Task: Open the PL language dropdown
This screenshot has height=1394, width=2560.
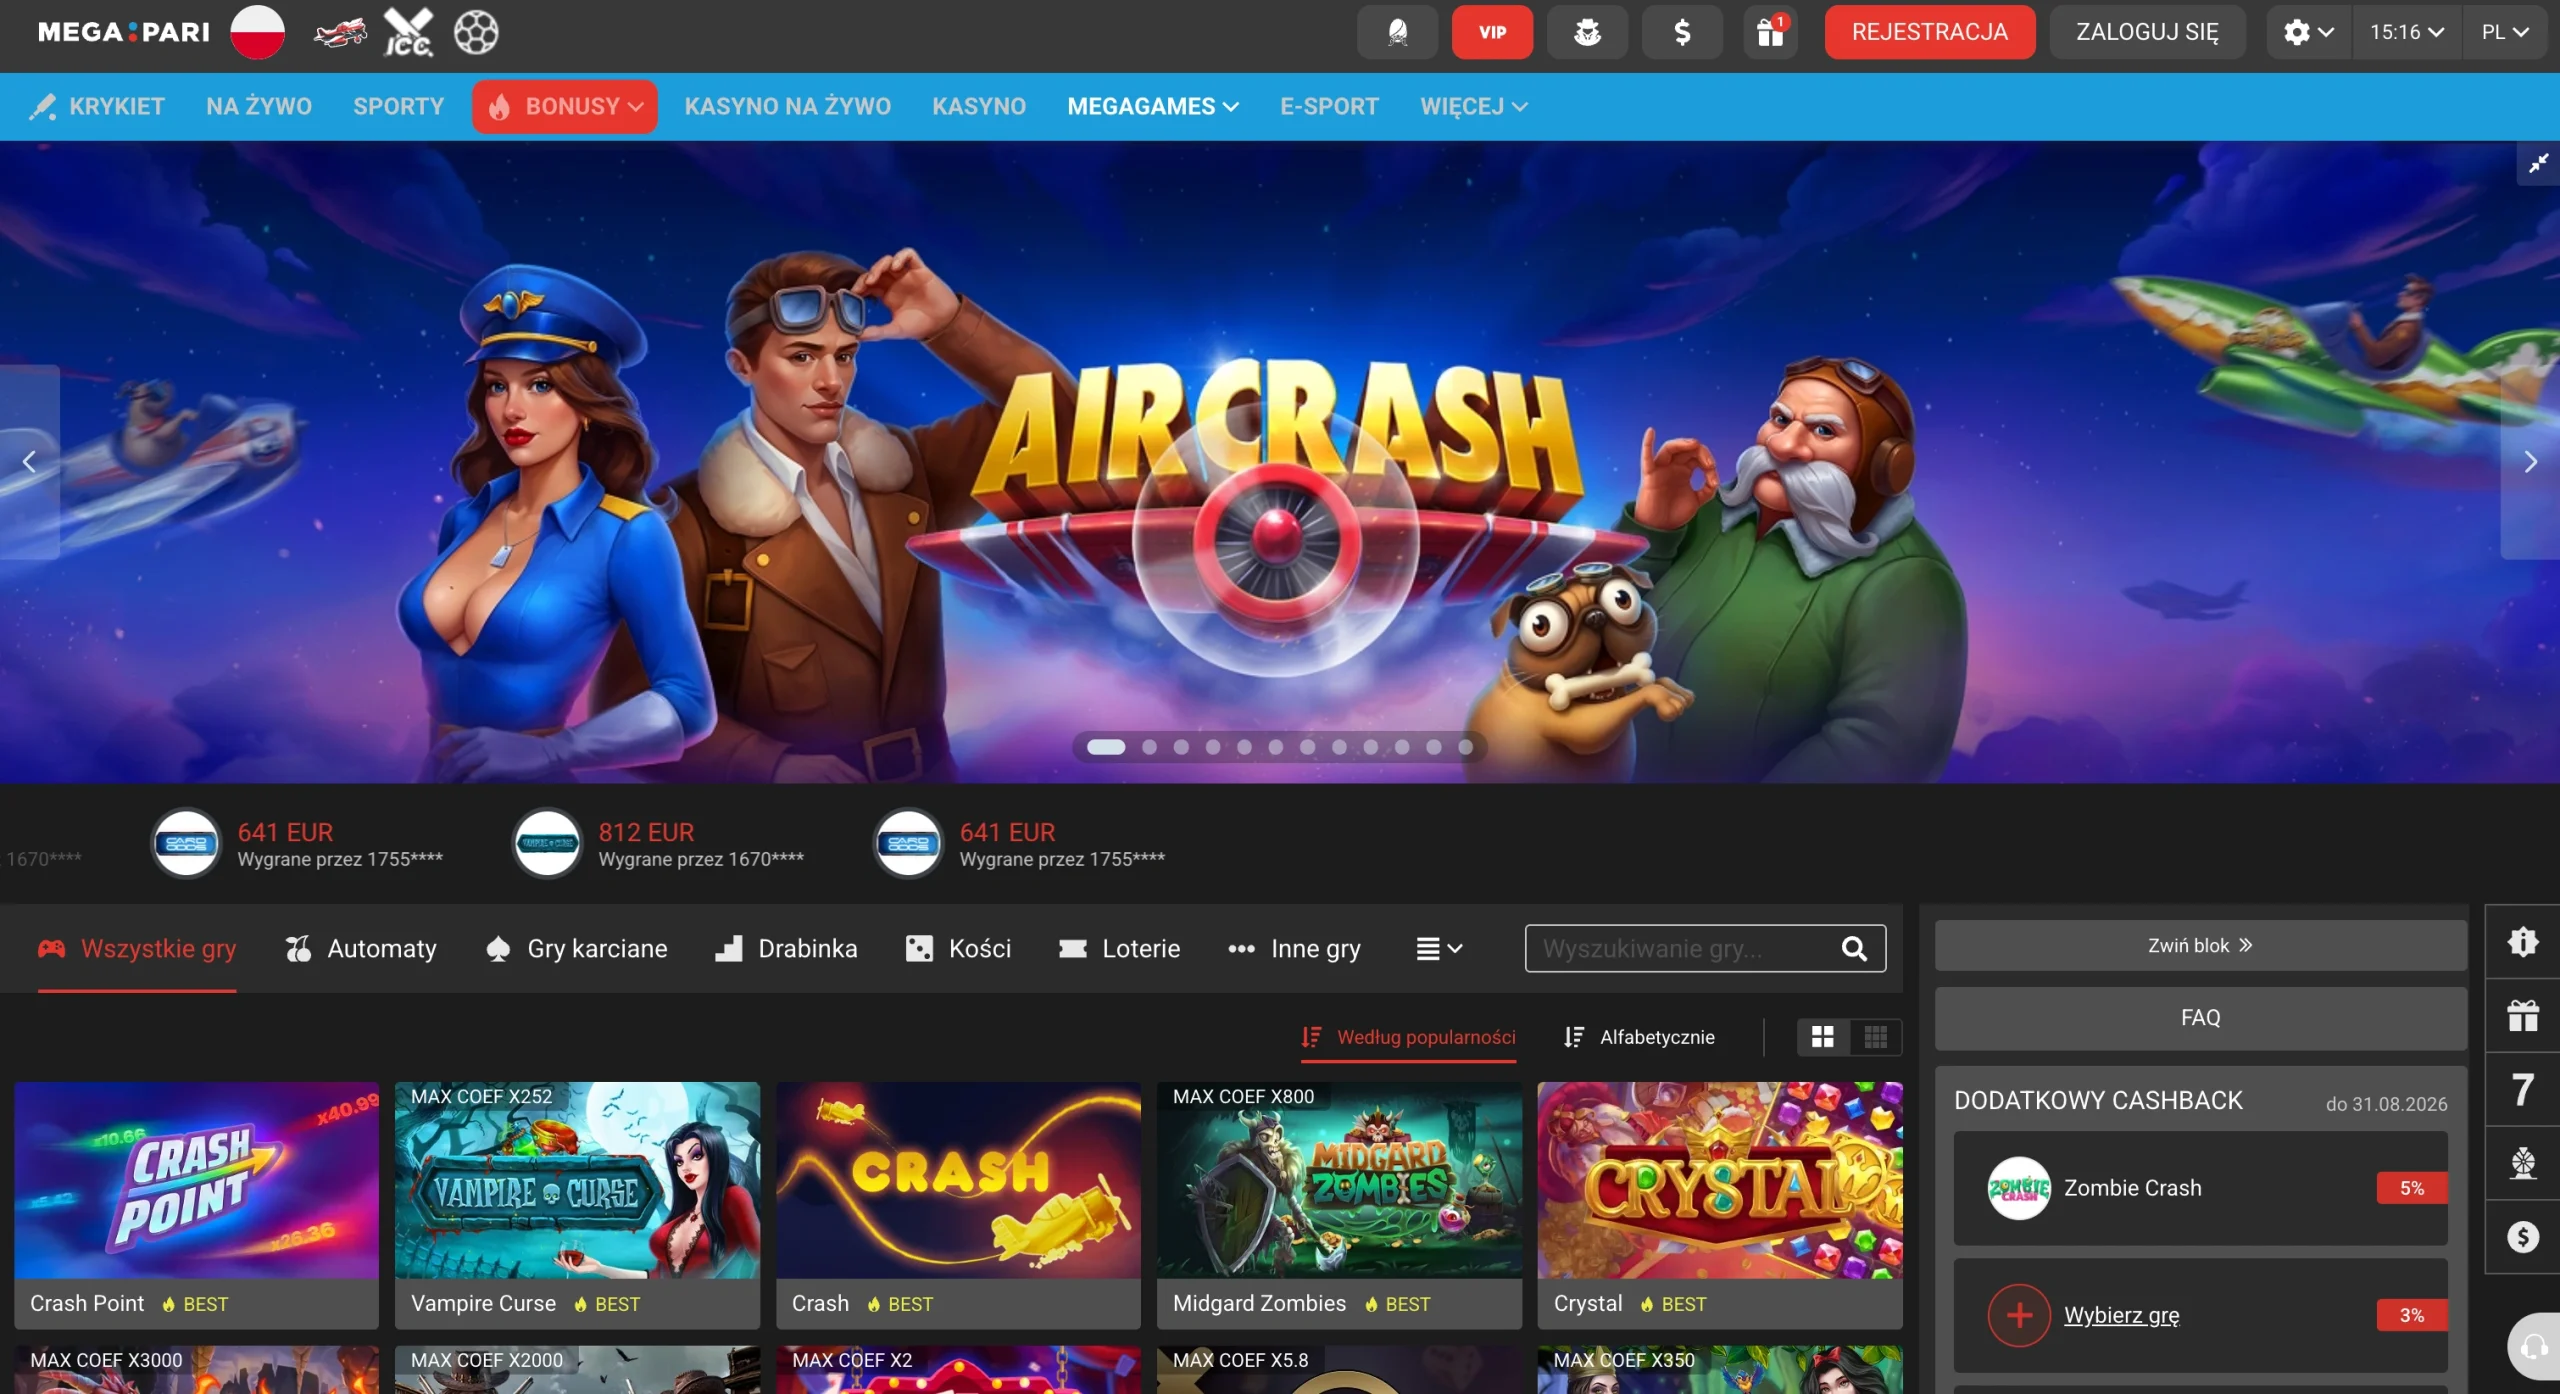Action: click(2505, 32)
